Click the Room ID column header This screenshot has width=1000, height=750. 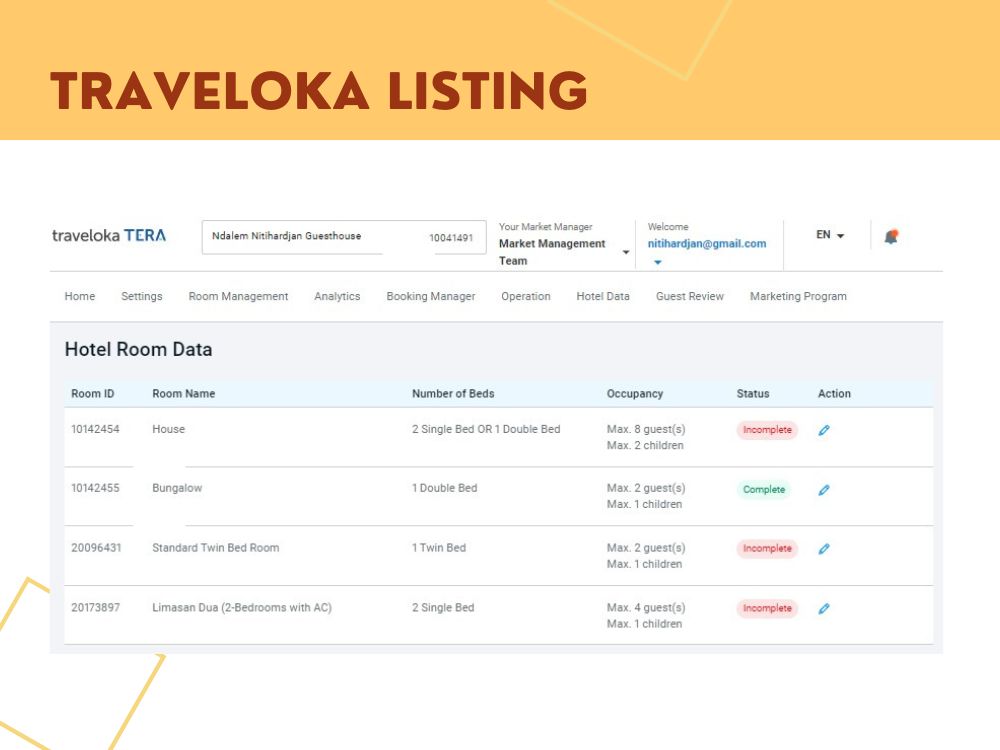tap(92, 393)
